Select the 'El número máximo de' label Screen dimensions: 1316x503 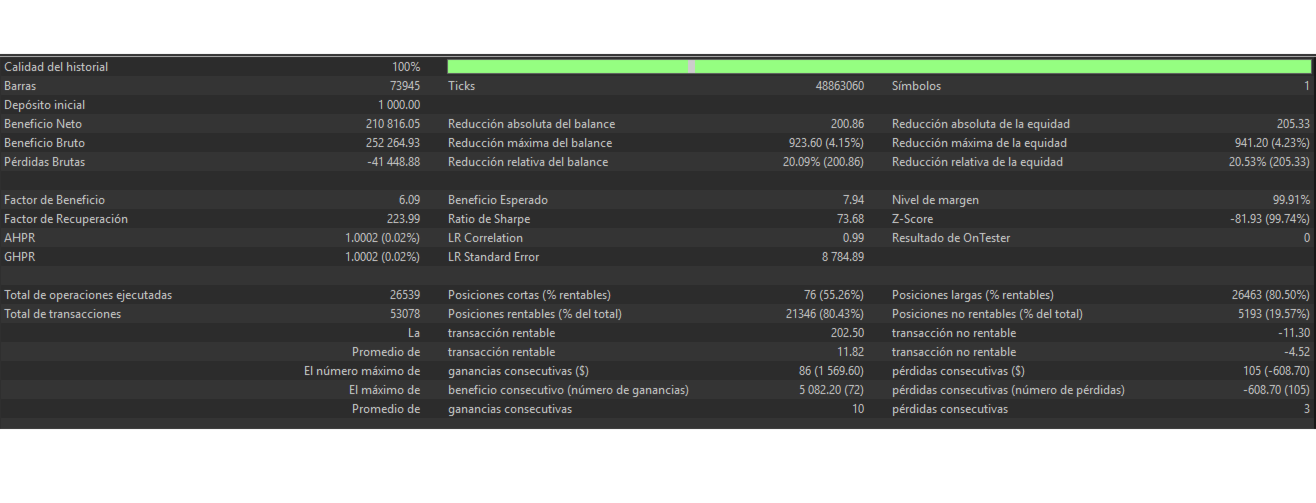click(x=362, y=371)
